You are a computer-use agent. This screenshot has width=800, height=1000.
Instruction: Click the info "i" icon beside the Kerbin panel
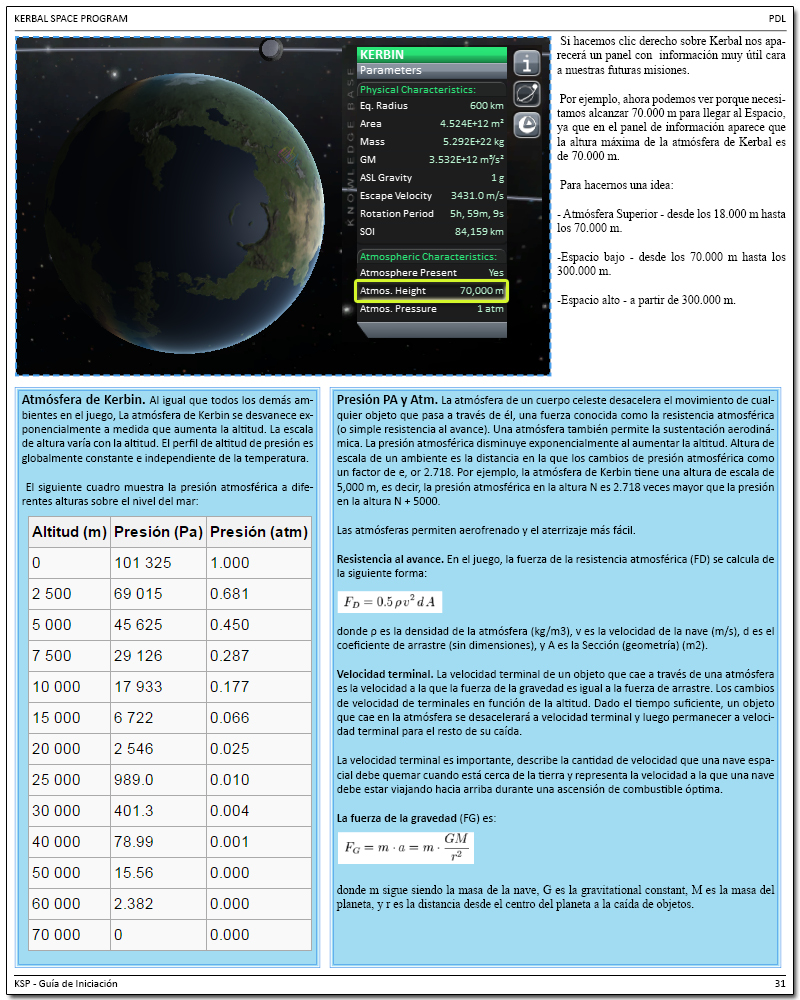527,63
